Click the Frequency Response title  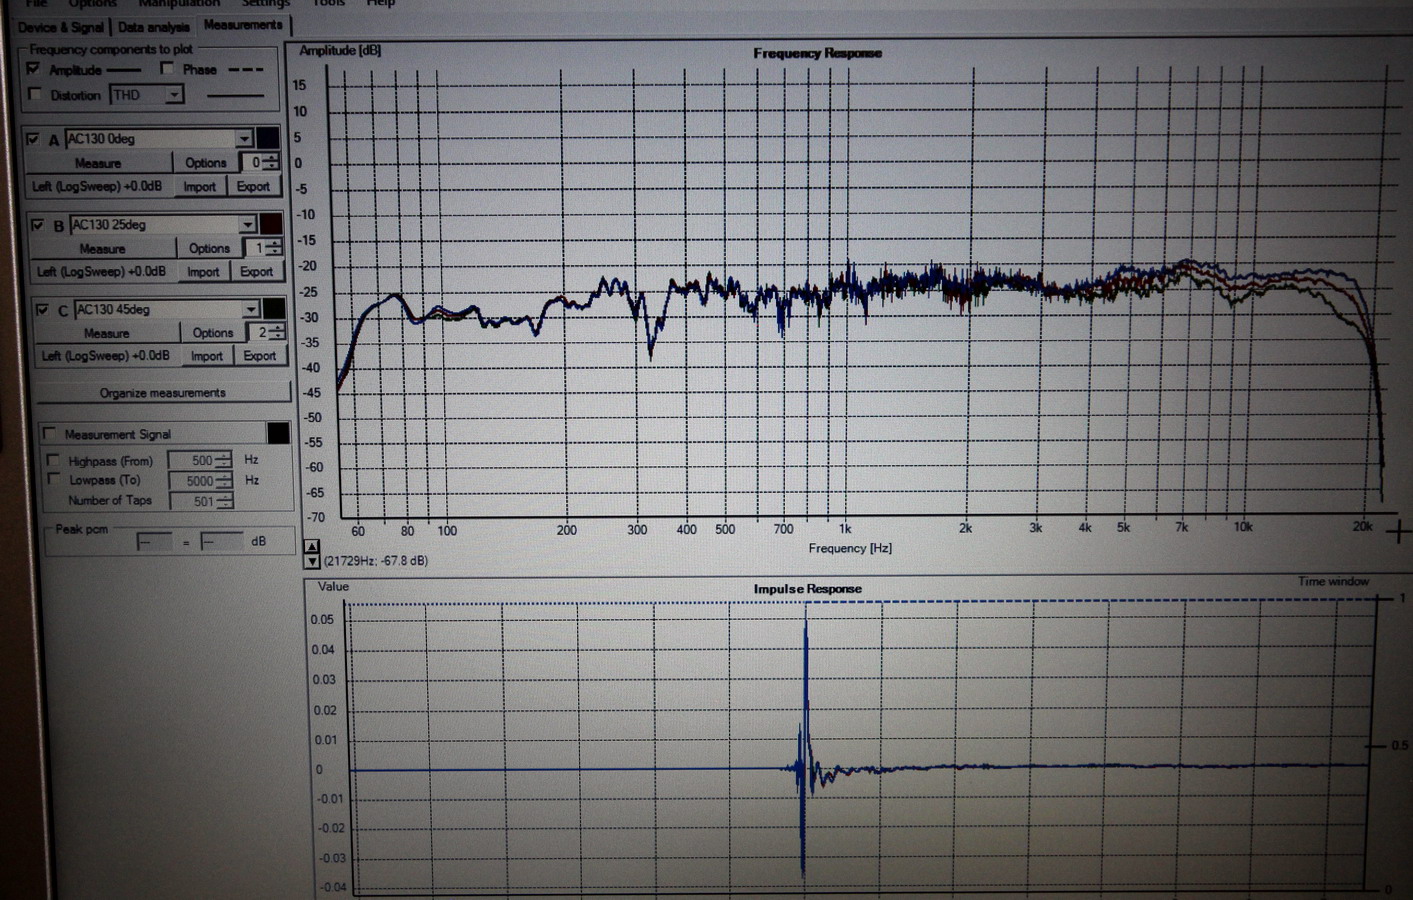(x=817, y=53)
